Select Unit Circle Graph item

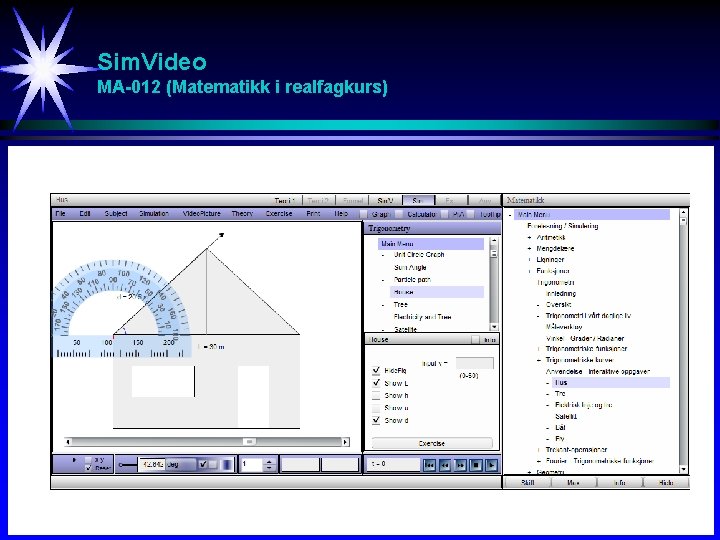[x=419, y=254]
